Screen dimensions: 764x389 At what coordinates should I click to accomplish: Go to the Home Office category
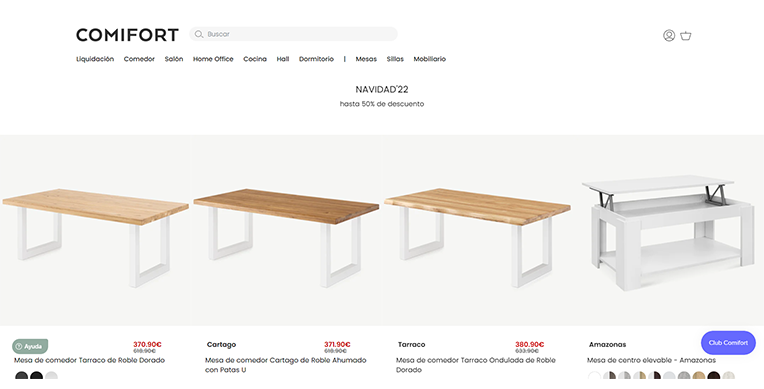(x=213, y=59)
